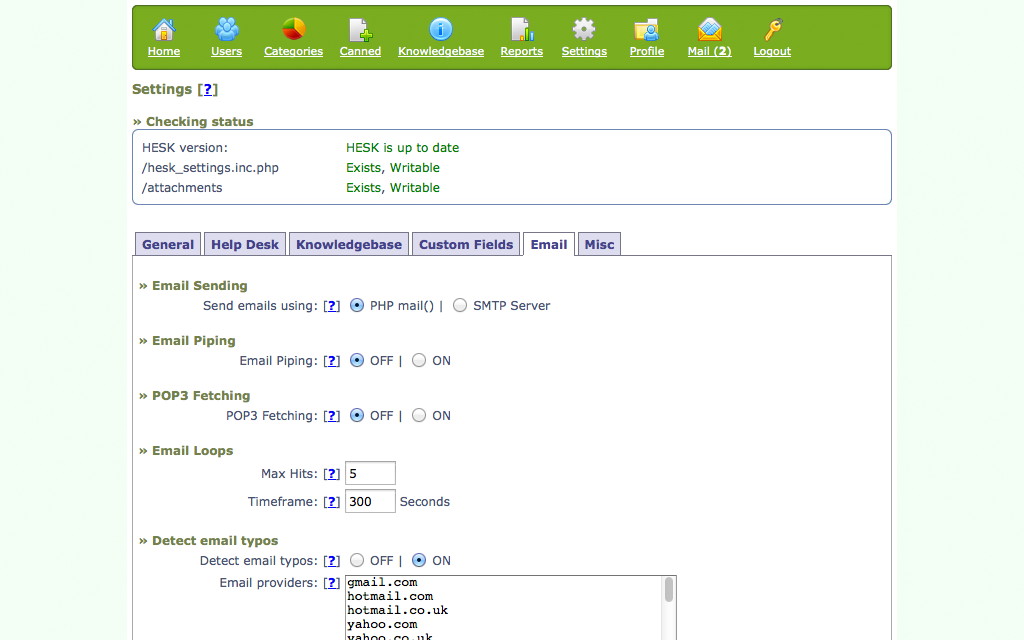Screen dimensions: 1024x640
Task: Click the Canned responses icon
Action: click(x=360, y=30)
